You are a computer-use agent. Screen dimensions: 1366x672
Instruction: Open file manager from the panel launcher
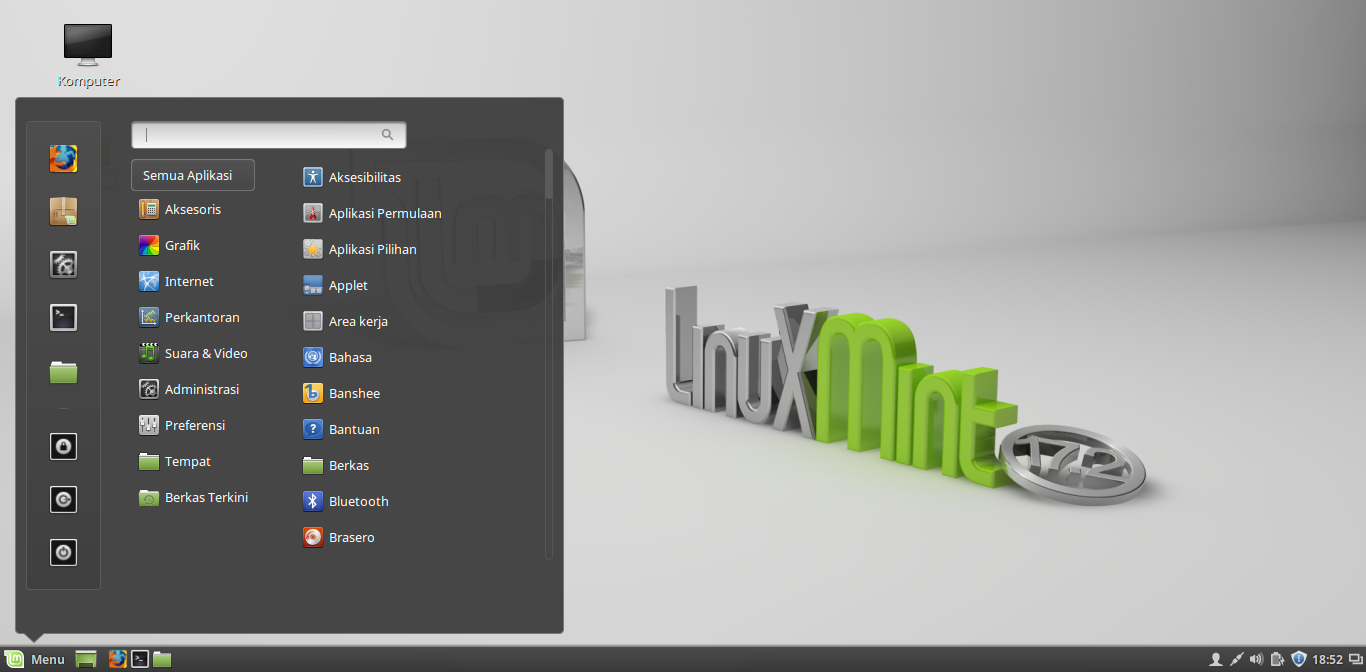click(162, 659)
